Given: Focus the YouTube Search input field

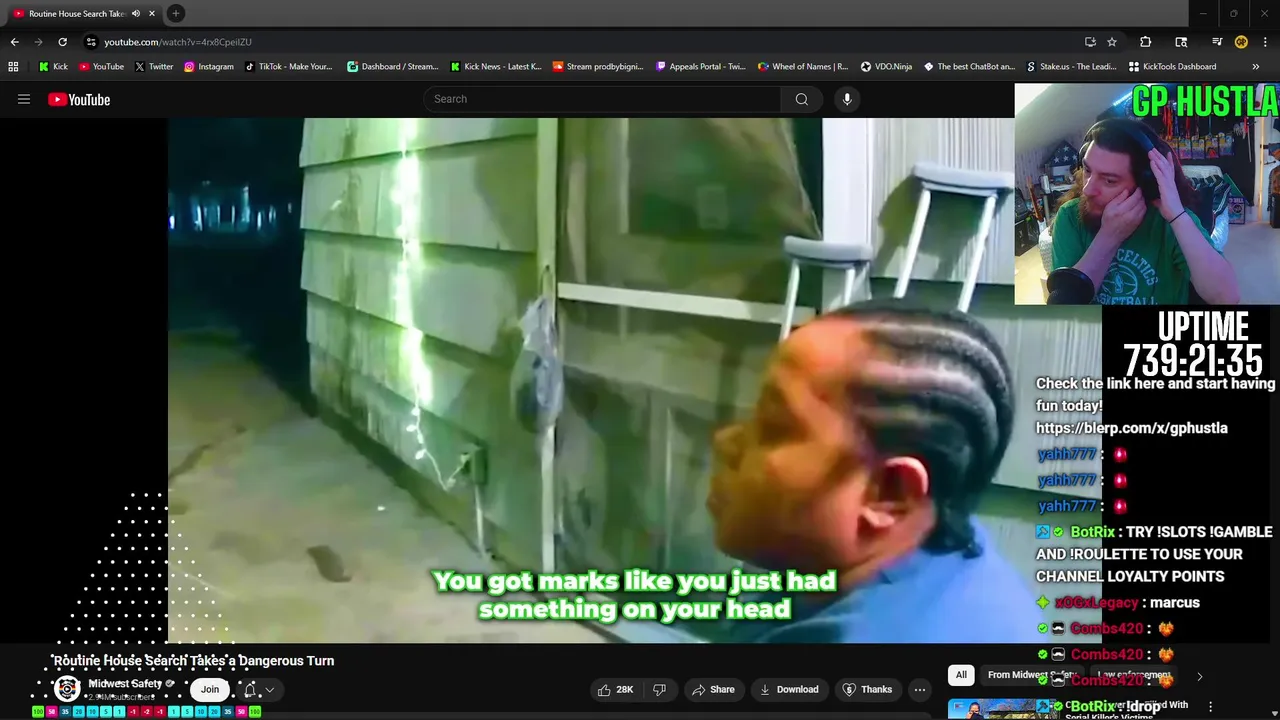Looking at the screenshot, I should pos(602,99).
